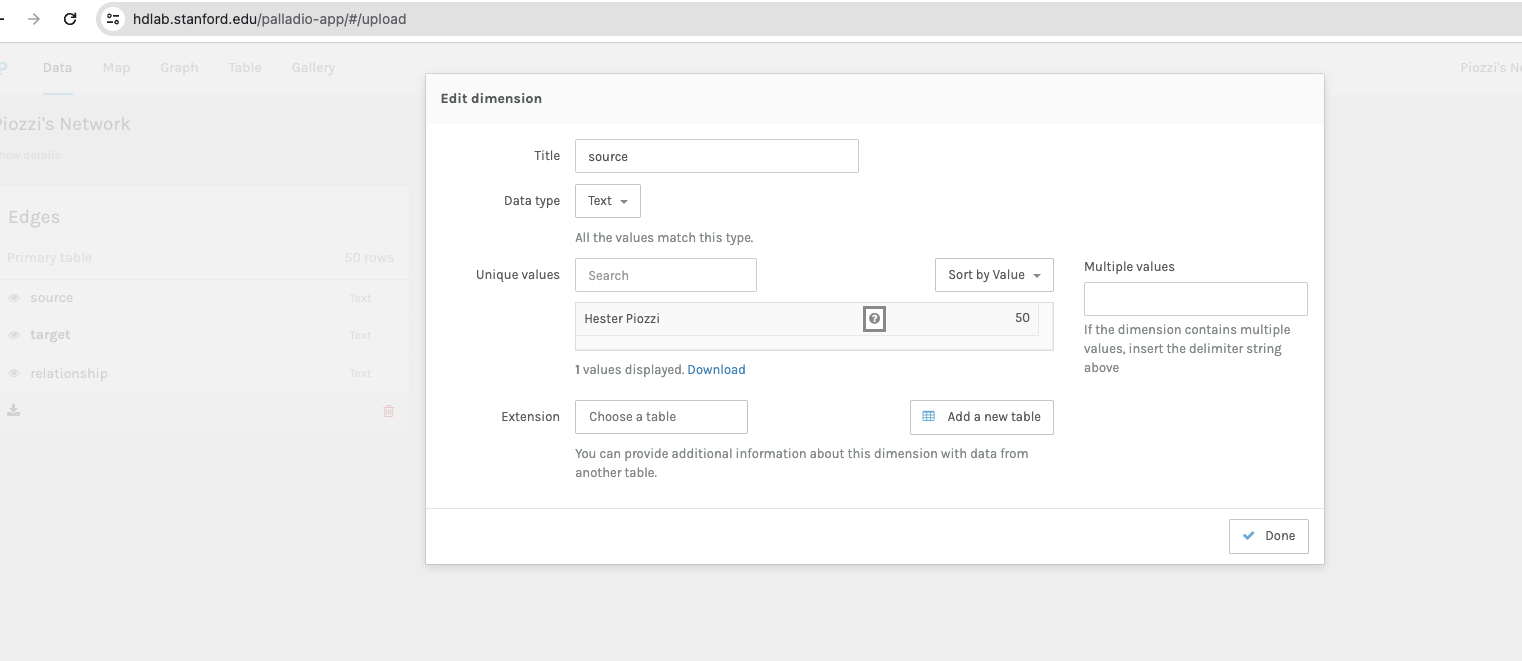Click the Edges table heading
This screenshot has height=661, width=1522.
34,217
